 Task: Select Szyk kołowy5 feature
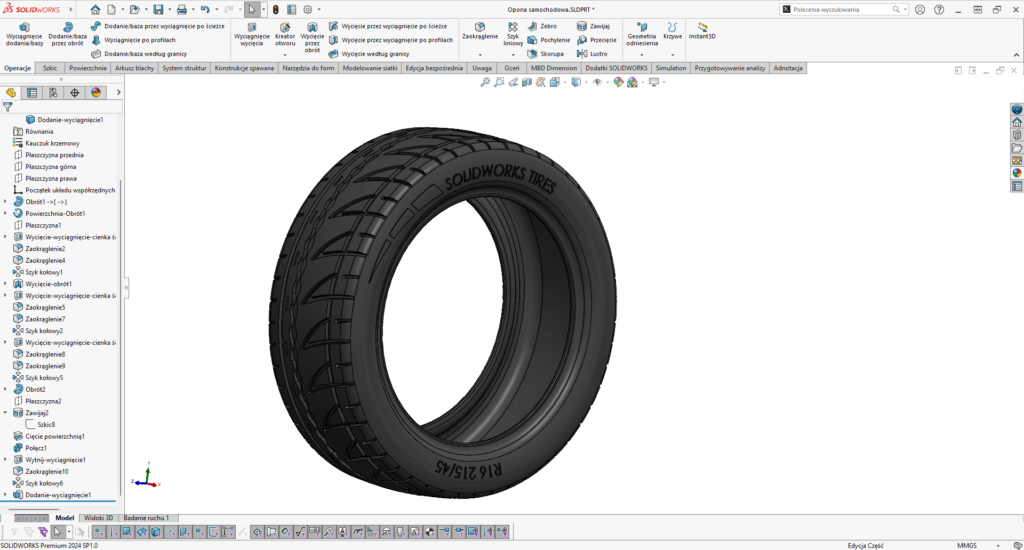point(44,378)
